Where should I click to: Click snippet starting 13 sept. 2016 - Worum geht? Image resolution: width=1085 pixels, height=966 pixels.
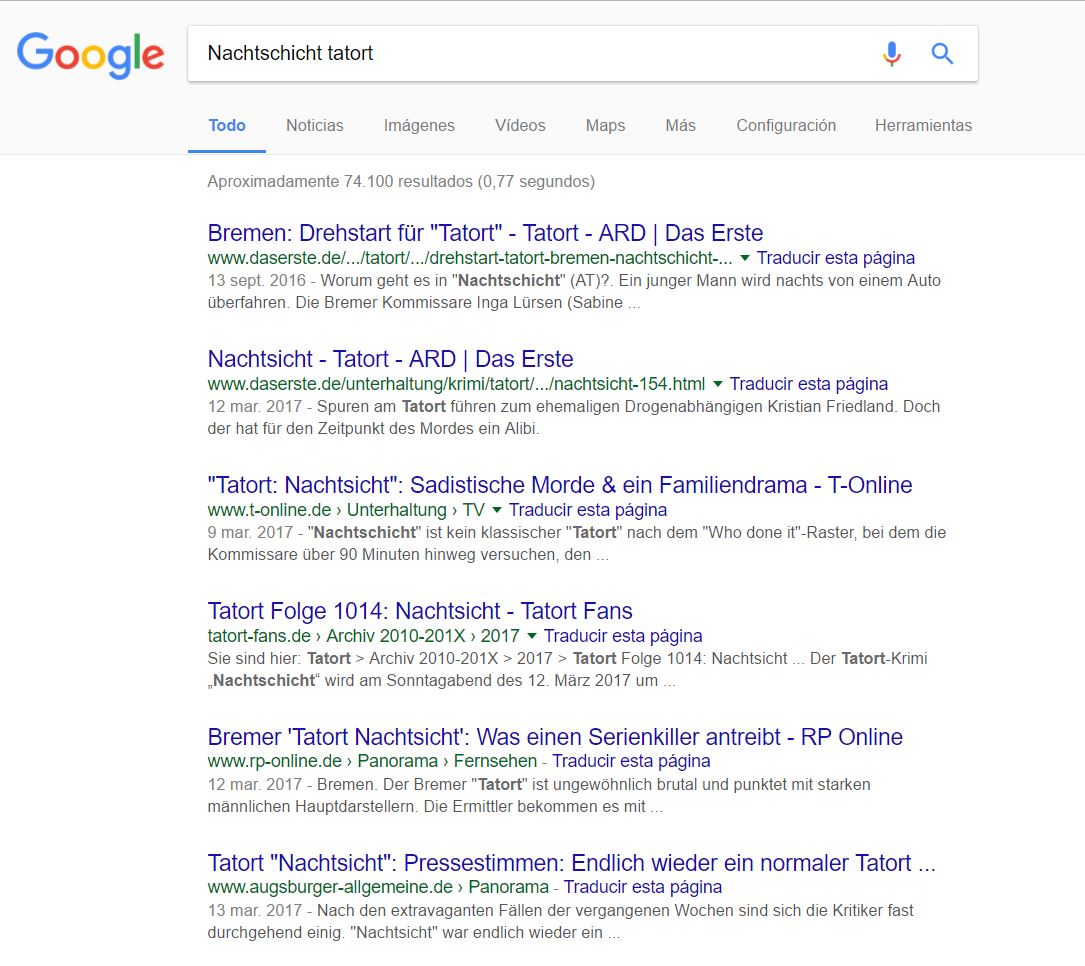click(574, 292)
